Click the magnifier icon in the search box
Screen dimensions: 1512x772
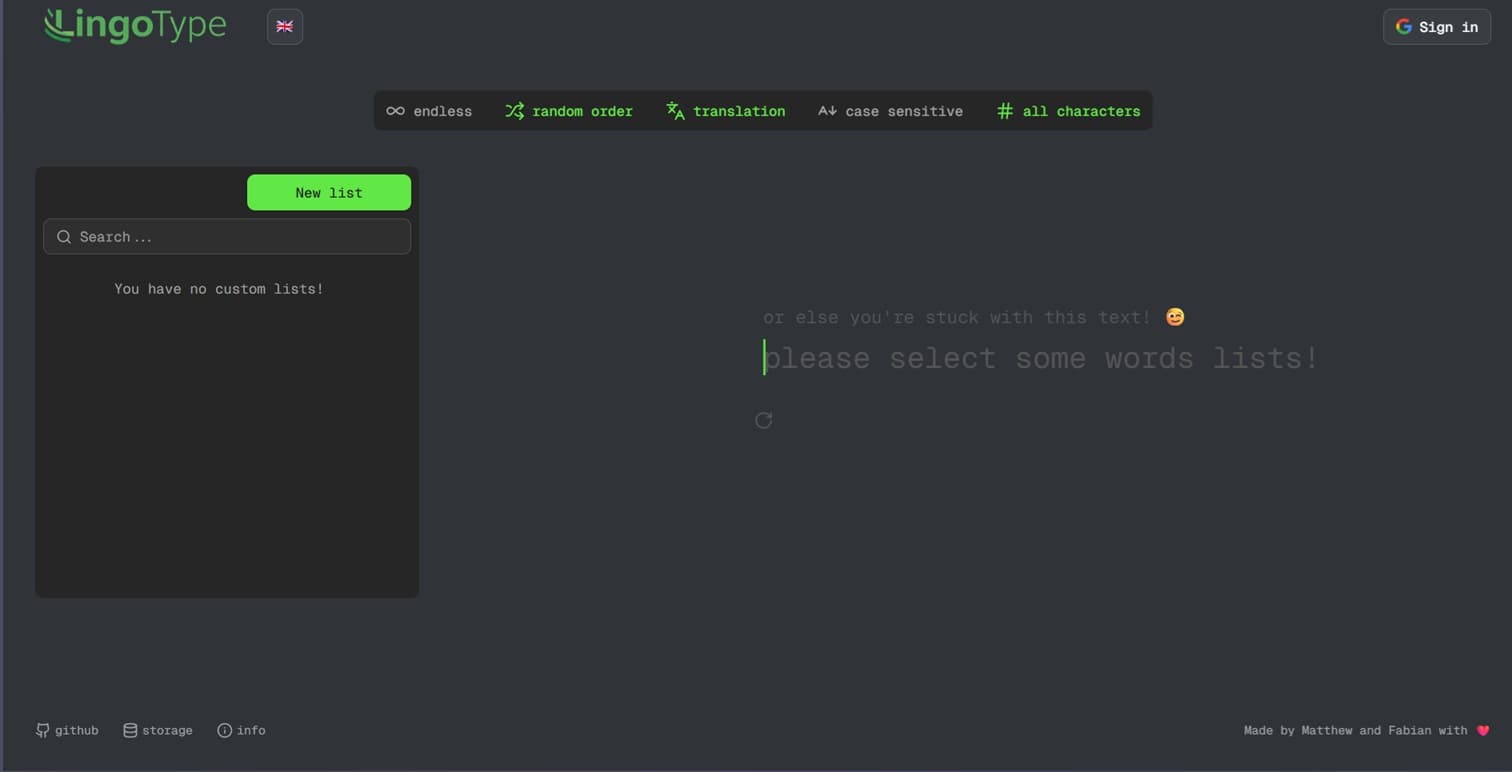[63, 236]
